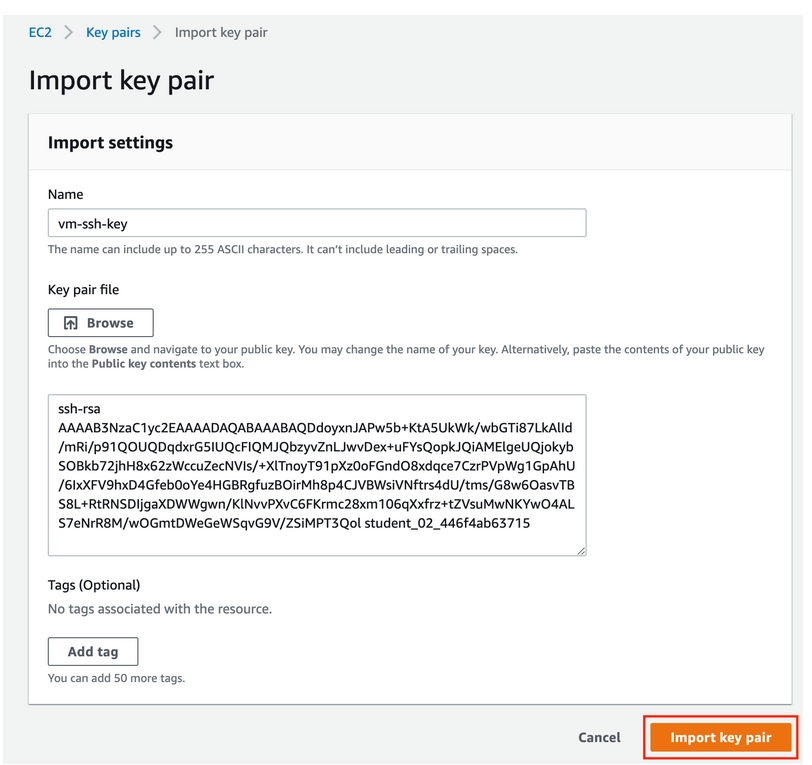Click the student_02_446f4ab63715 key comment text
Screen dimensions: 812x765
click(x=447, y=524)
